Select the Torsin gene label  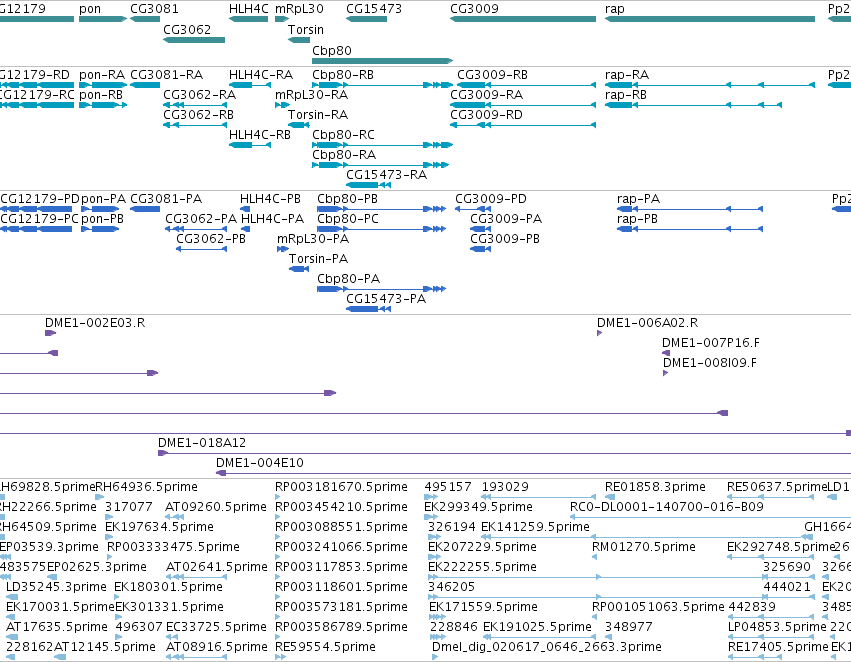[x=306, y=29]
